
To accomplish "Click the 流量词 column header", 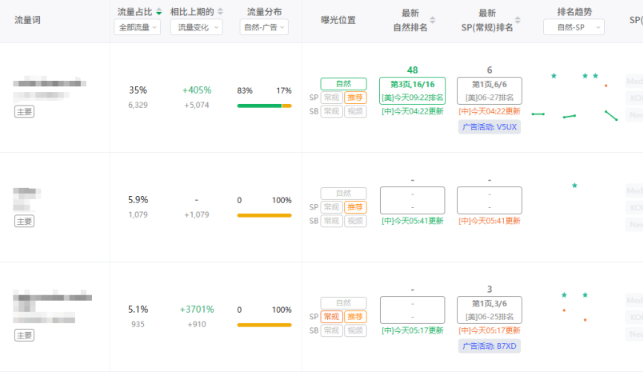I will [27, 20].
